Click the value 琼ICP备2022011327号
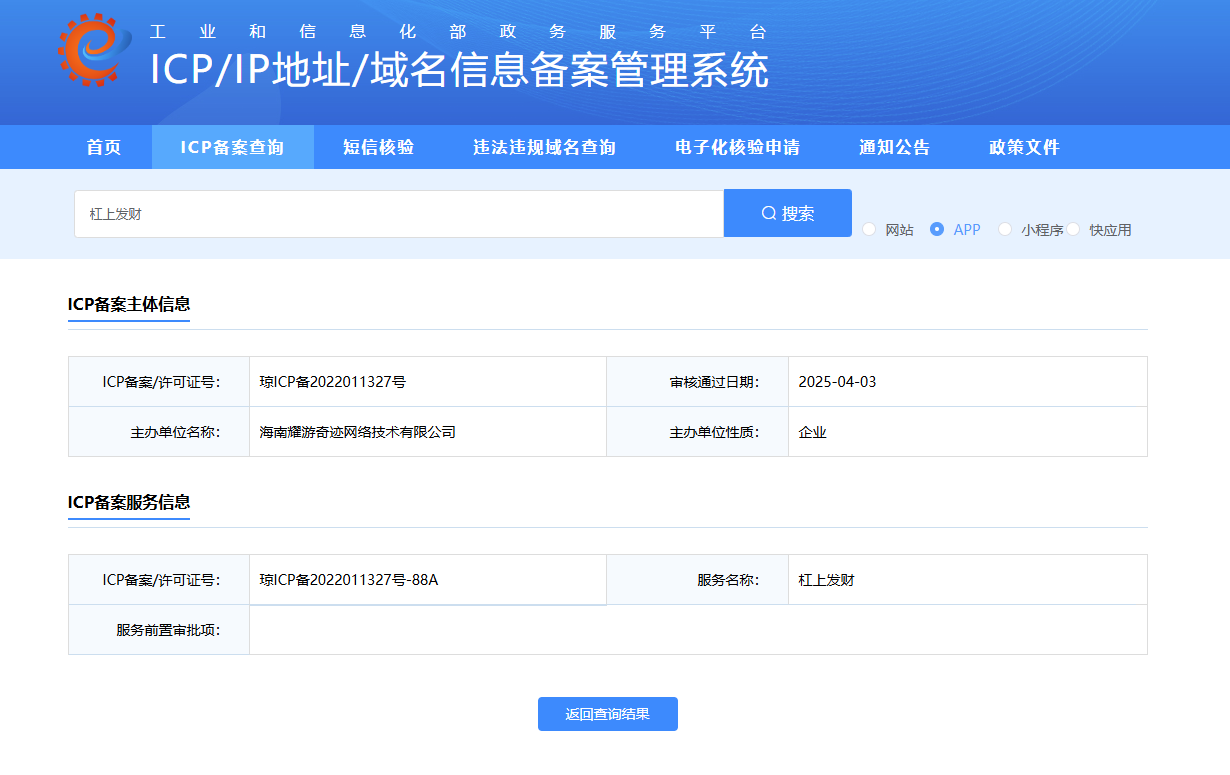1230x775 pixels. click(x=332, y=382)
